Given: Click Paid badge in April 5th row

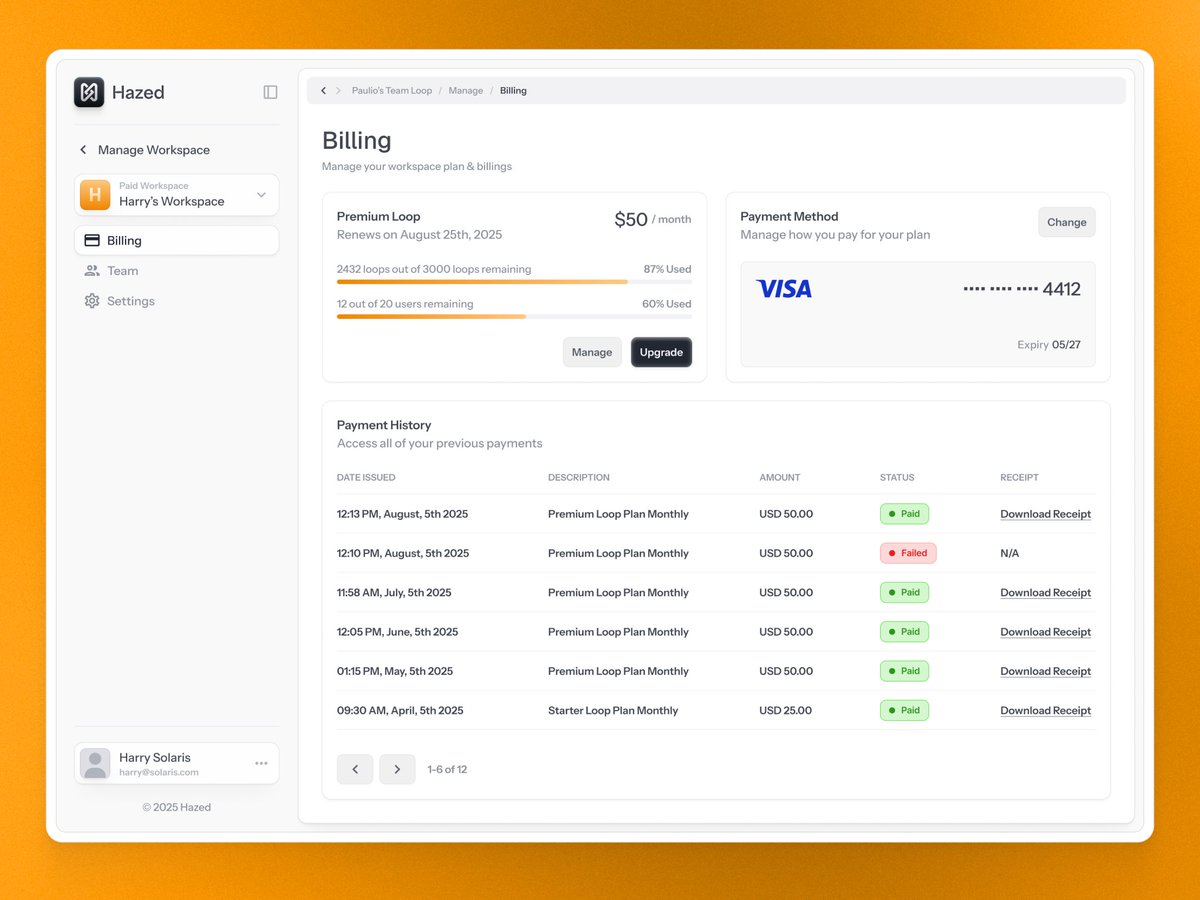Looking at the screenshot, I should [904, 711].
